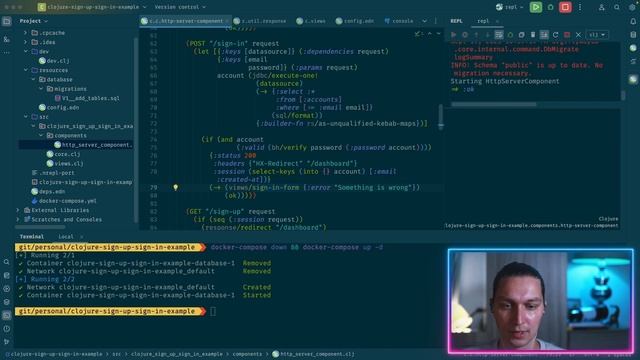
Task: Open the Project tool window folder icon
Action: (x=7, y=21)
